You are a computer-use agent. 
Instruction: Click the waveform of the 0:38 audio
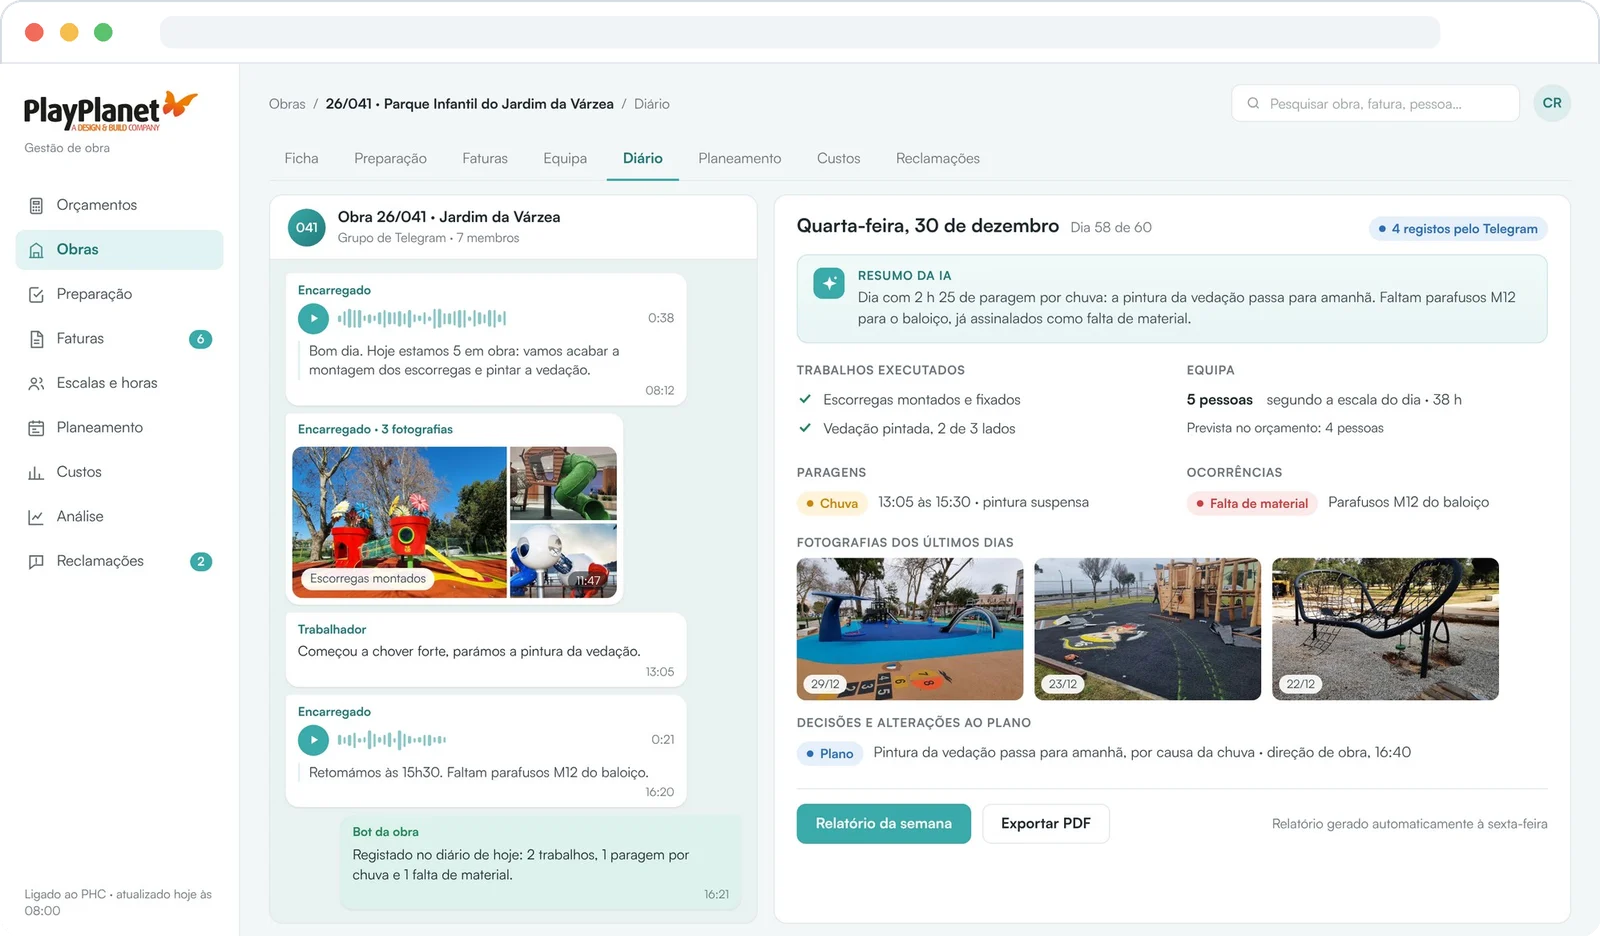pos(422,319)
